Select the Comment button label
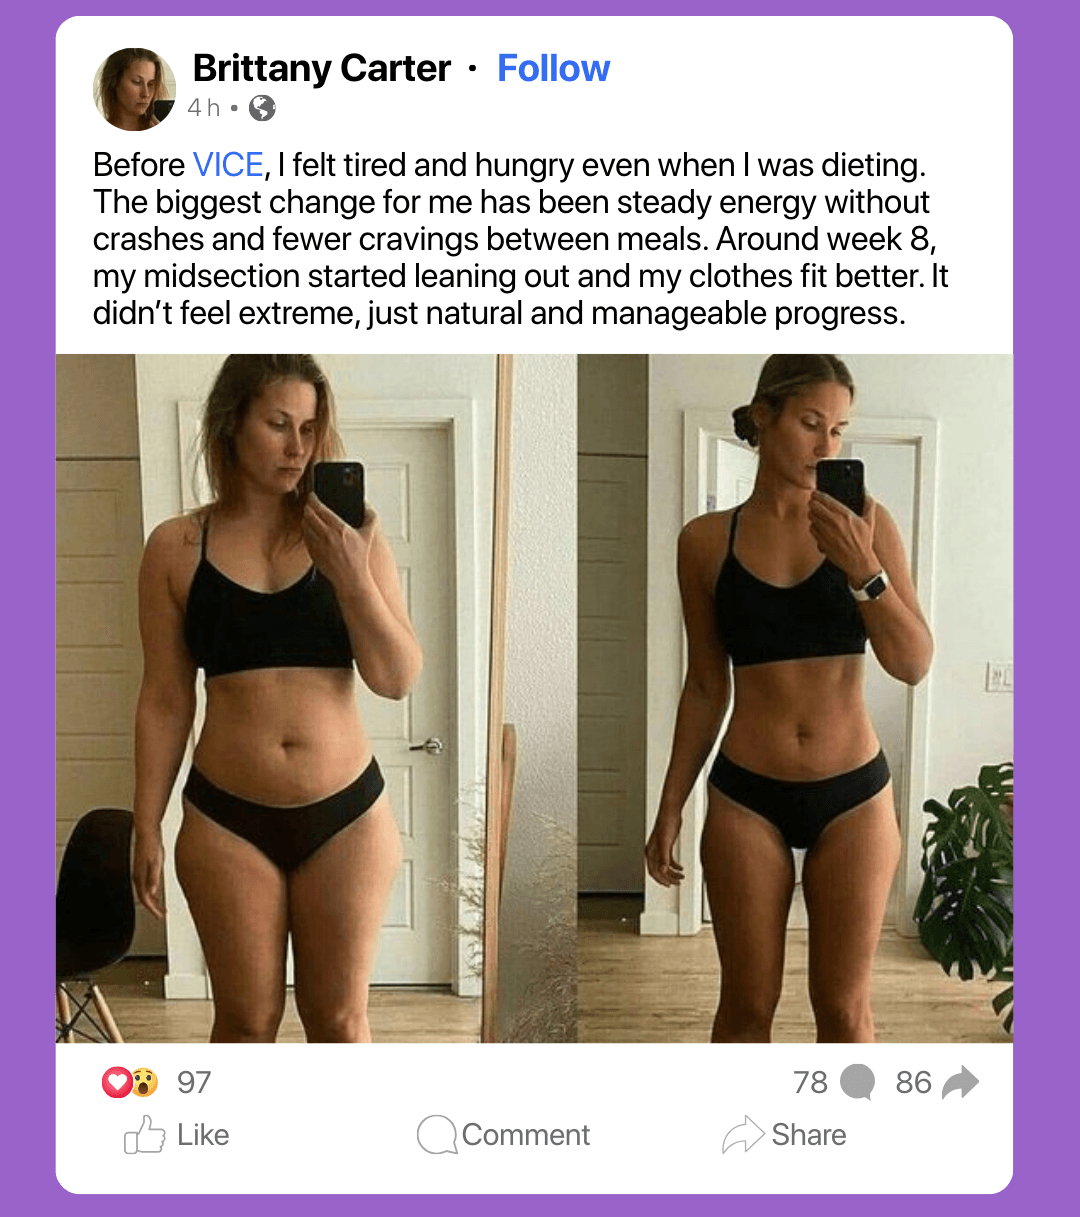This screenshot has width=1080, height=1217. (x=526, y=1135)
